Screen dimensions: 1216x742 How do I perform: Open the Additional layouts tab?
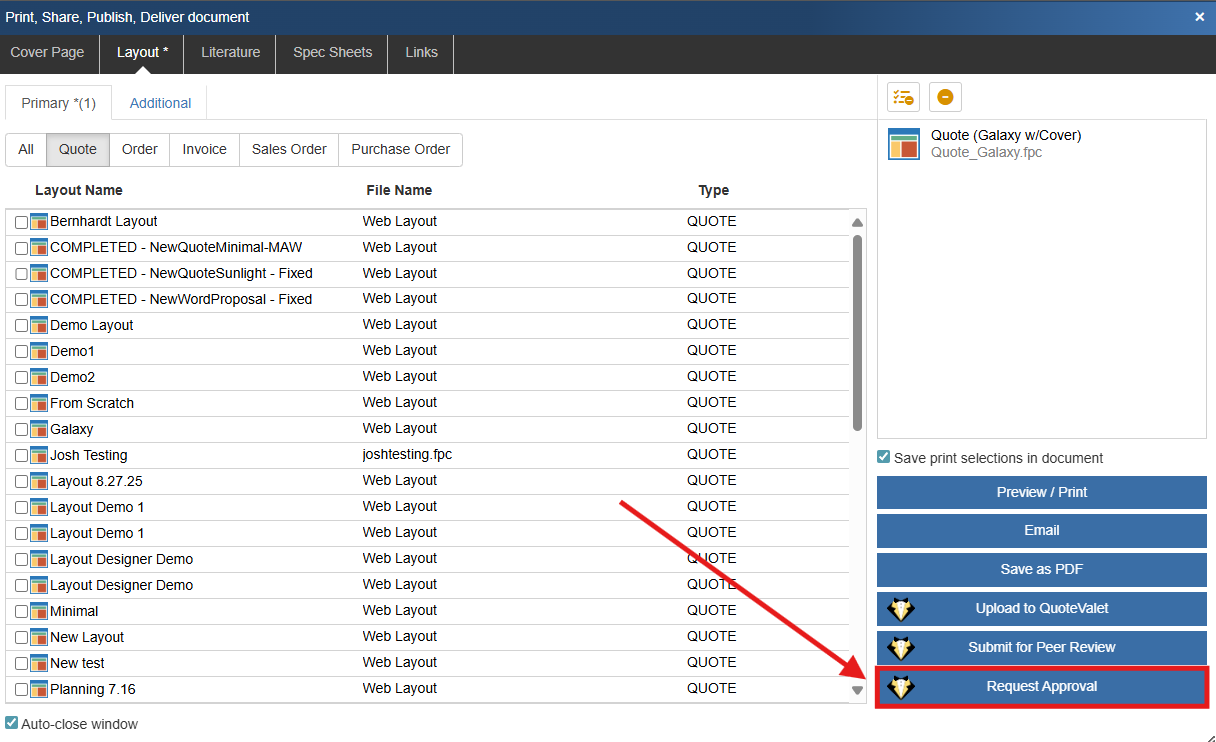pyautogui.click(x=160, y=103)
